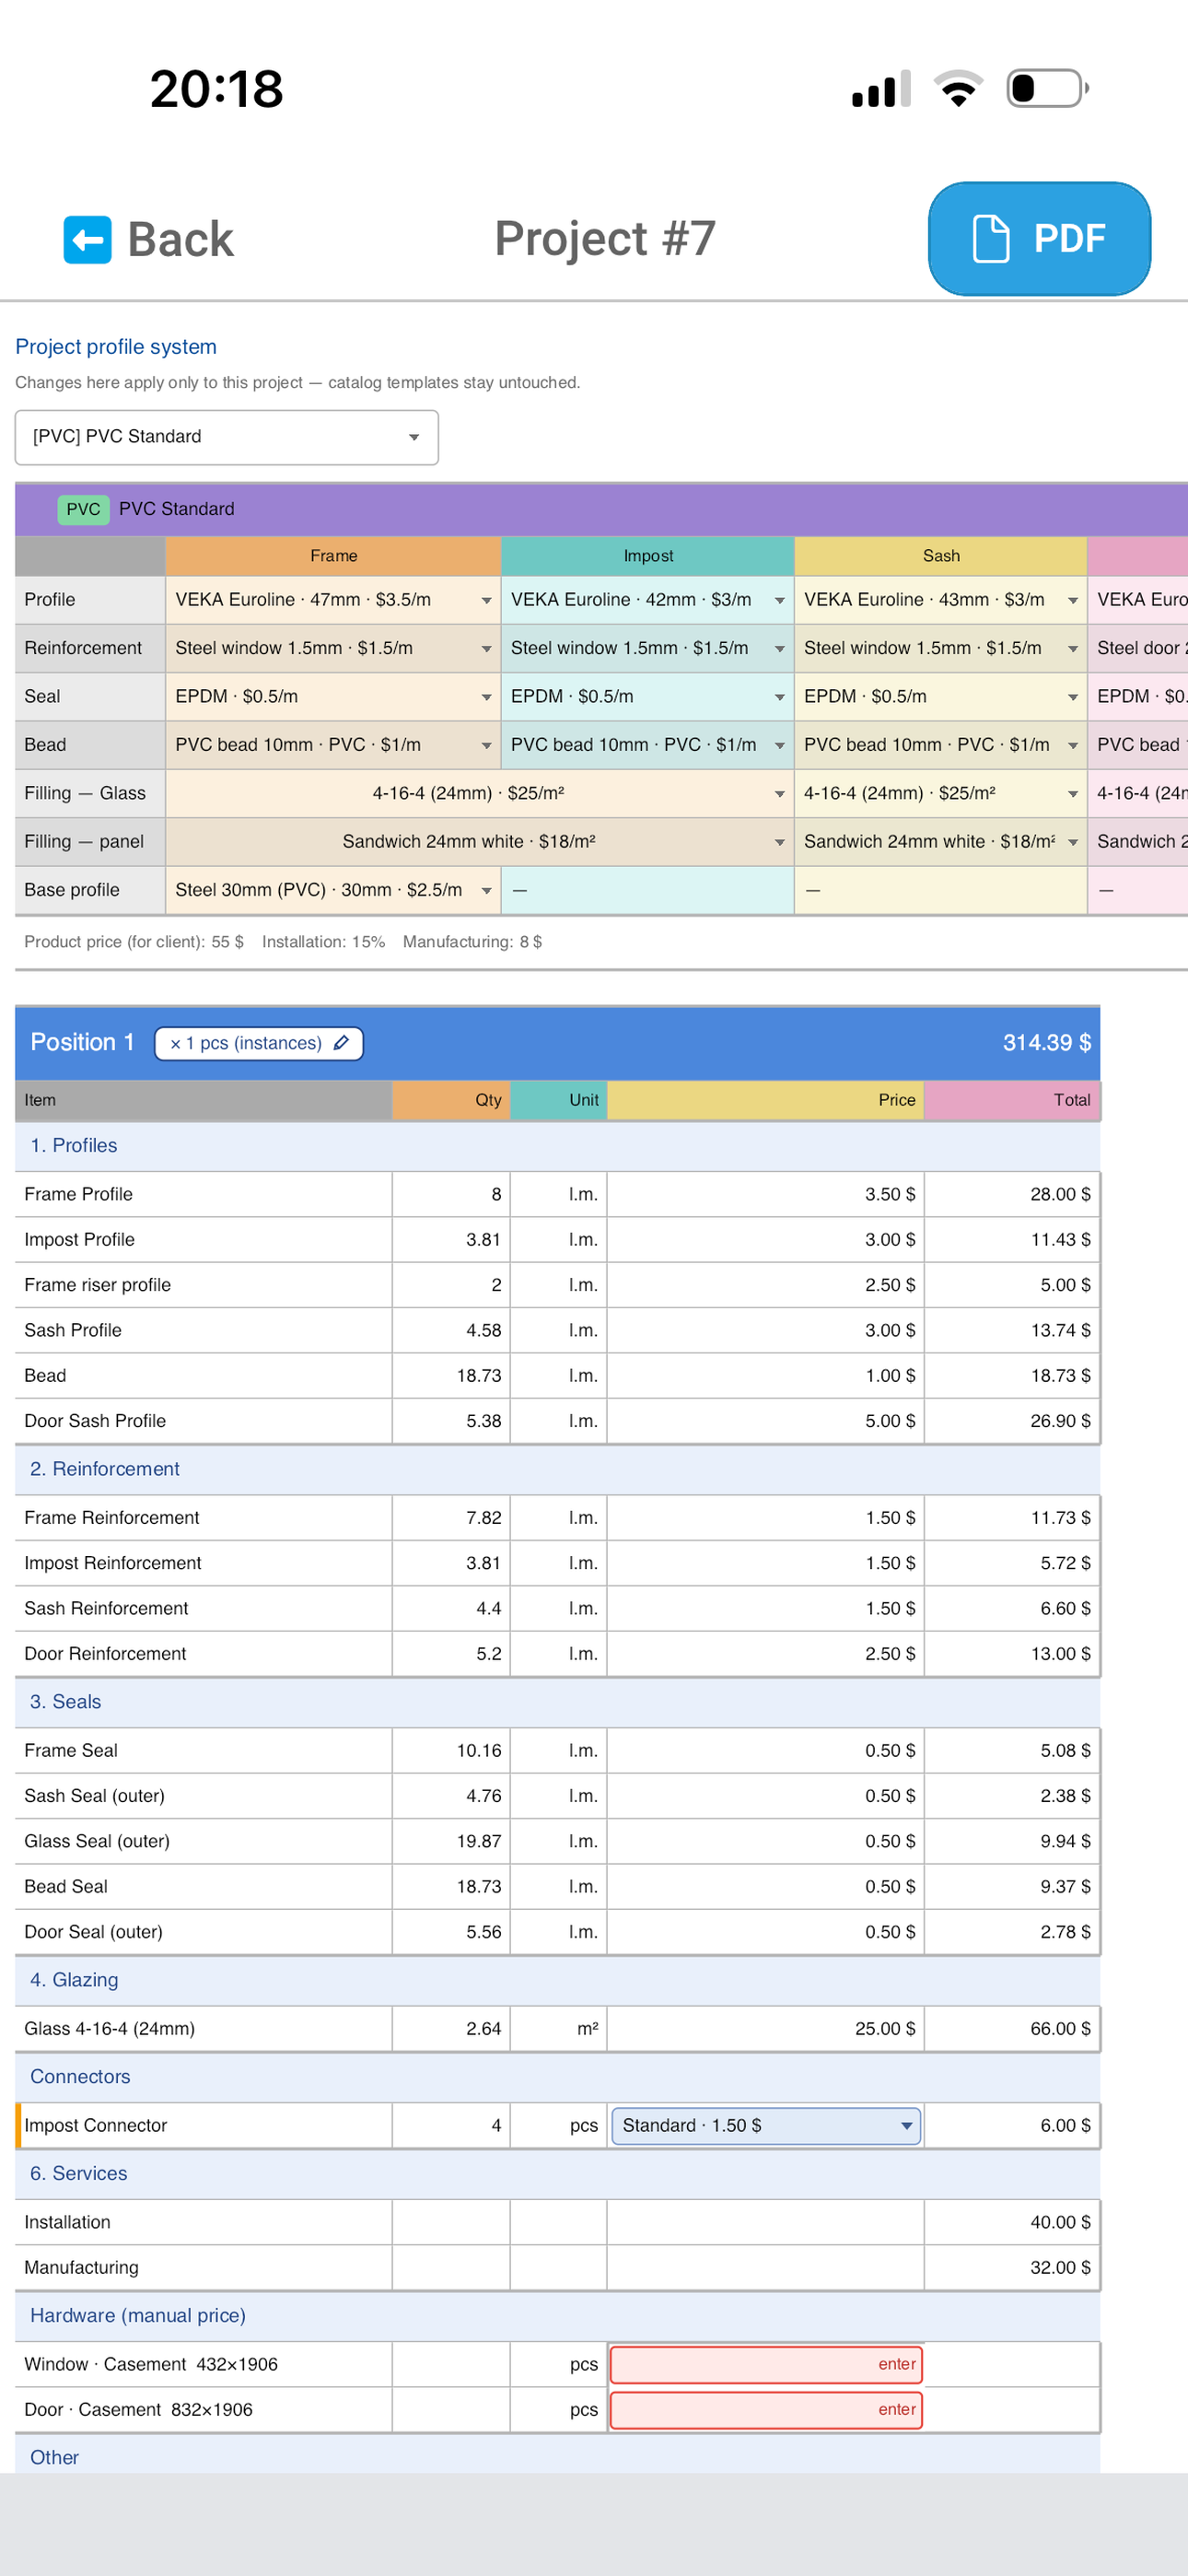
Task: Tap the Installation total 40.00 $
Action: coord(1060,2222)
